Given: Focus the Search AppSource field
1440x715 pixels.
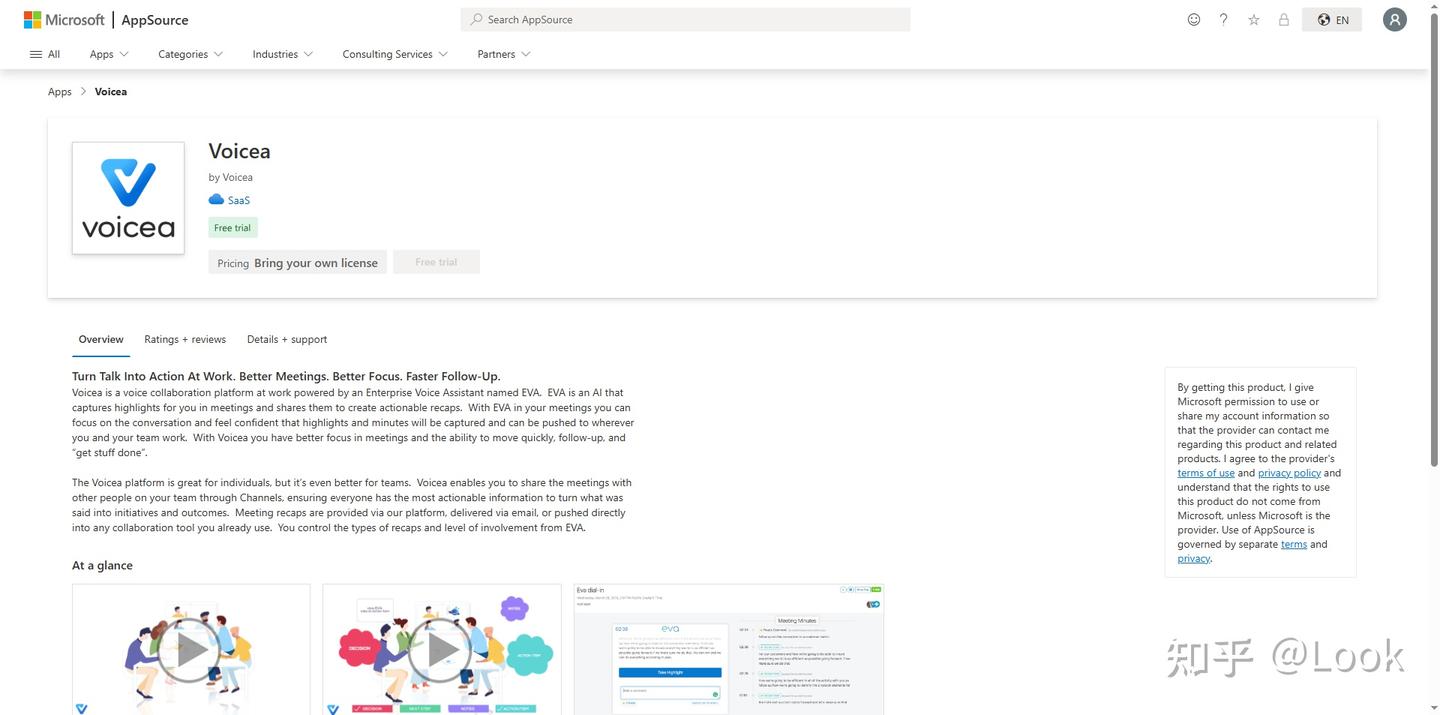Looking at the screenshot, I should (685, 19).
